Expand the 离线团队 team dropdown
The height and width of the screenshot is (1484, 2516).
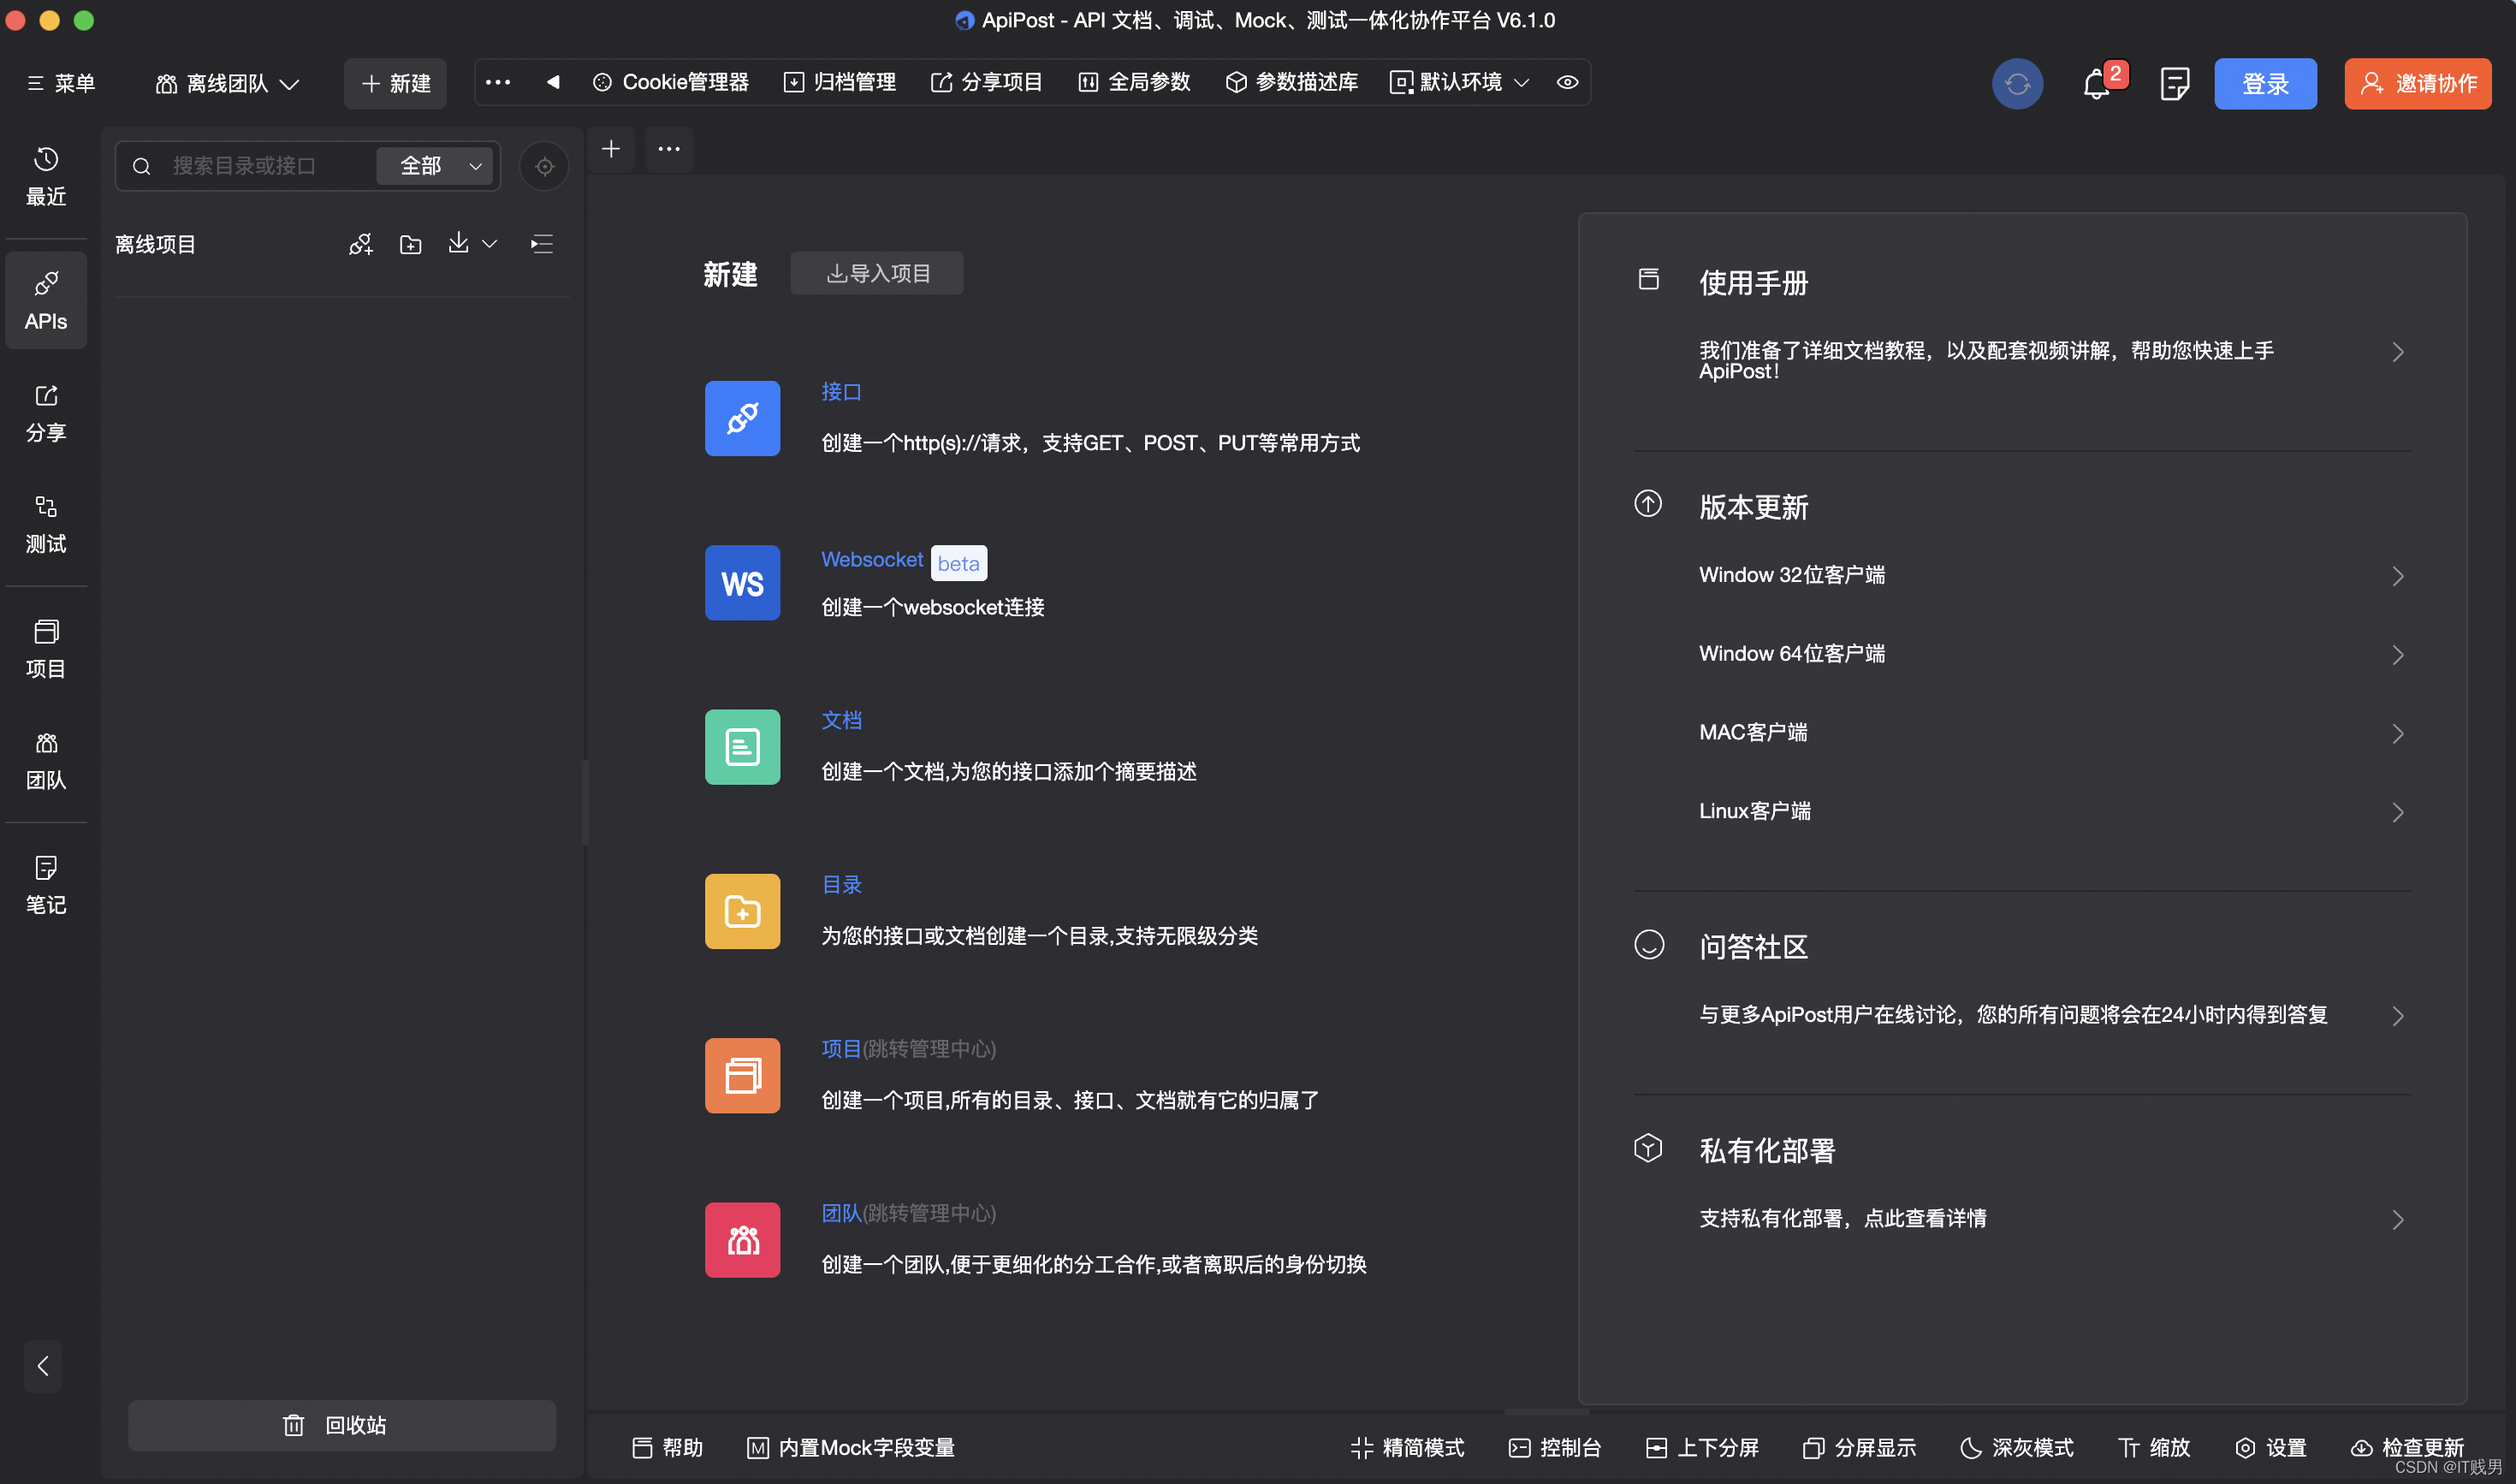(228, 84)
